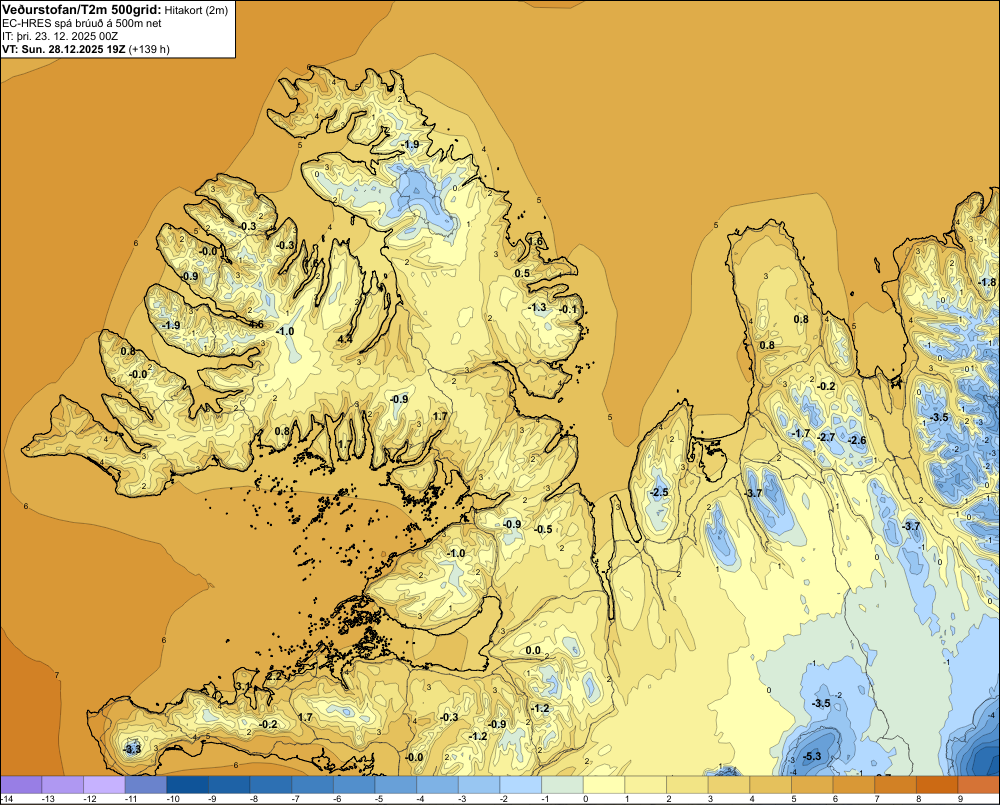1000x805 pixels.
Task: Click the legend swatch between -8 and -7
Action: (x=271, y=785)
